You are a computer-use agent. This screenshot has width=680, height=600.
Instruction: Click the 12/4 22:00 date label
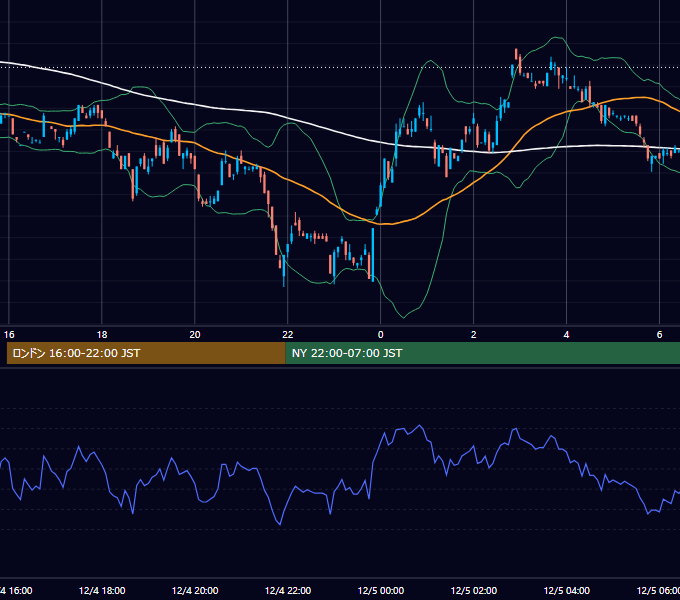[x=288, y=590]
